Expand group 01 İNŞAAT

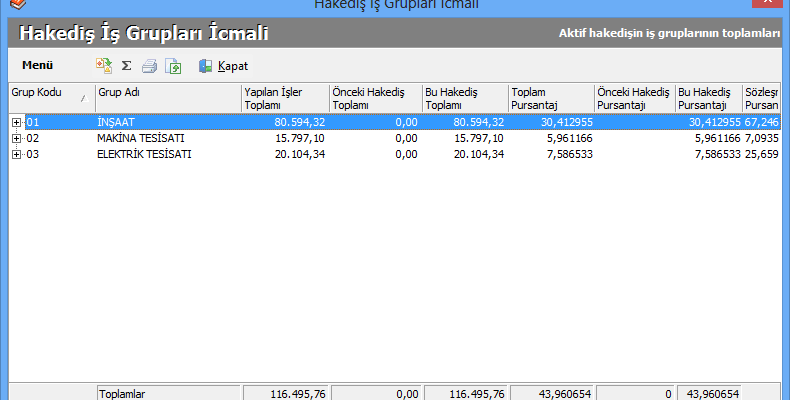point(16,122)
